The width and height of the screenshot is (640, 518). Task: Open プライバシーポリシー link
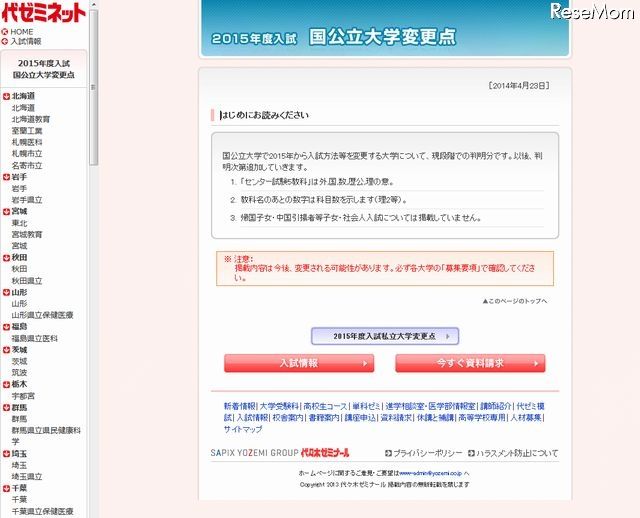424,453
